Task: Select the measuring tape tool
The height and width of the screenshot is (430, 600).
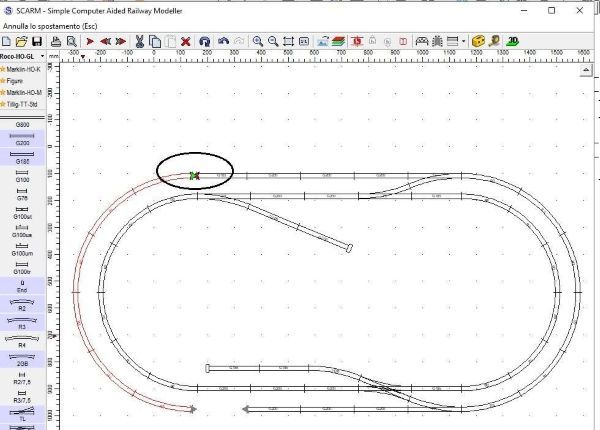Action: (x=477, y=41)
